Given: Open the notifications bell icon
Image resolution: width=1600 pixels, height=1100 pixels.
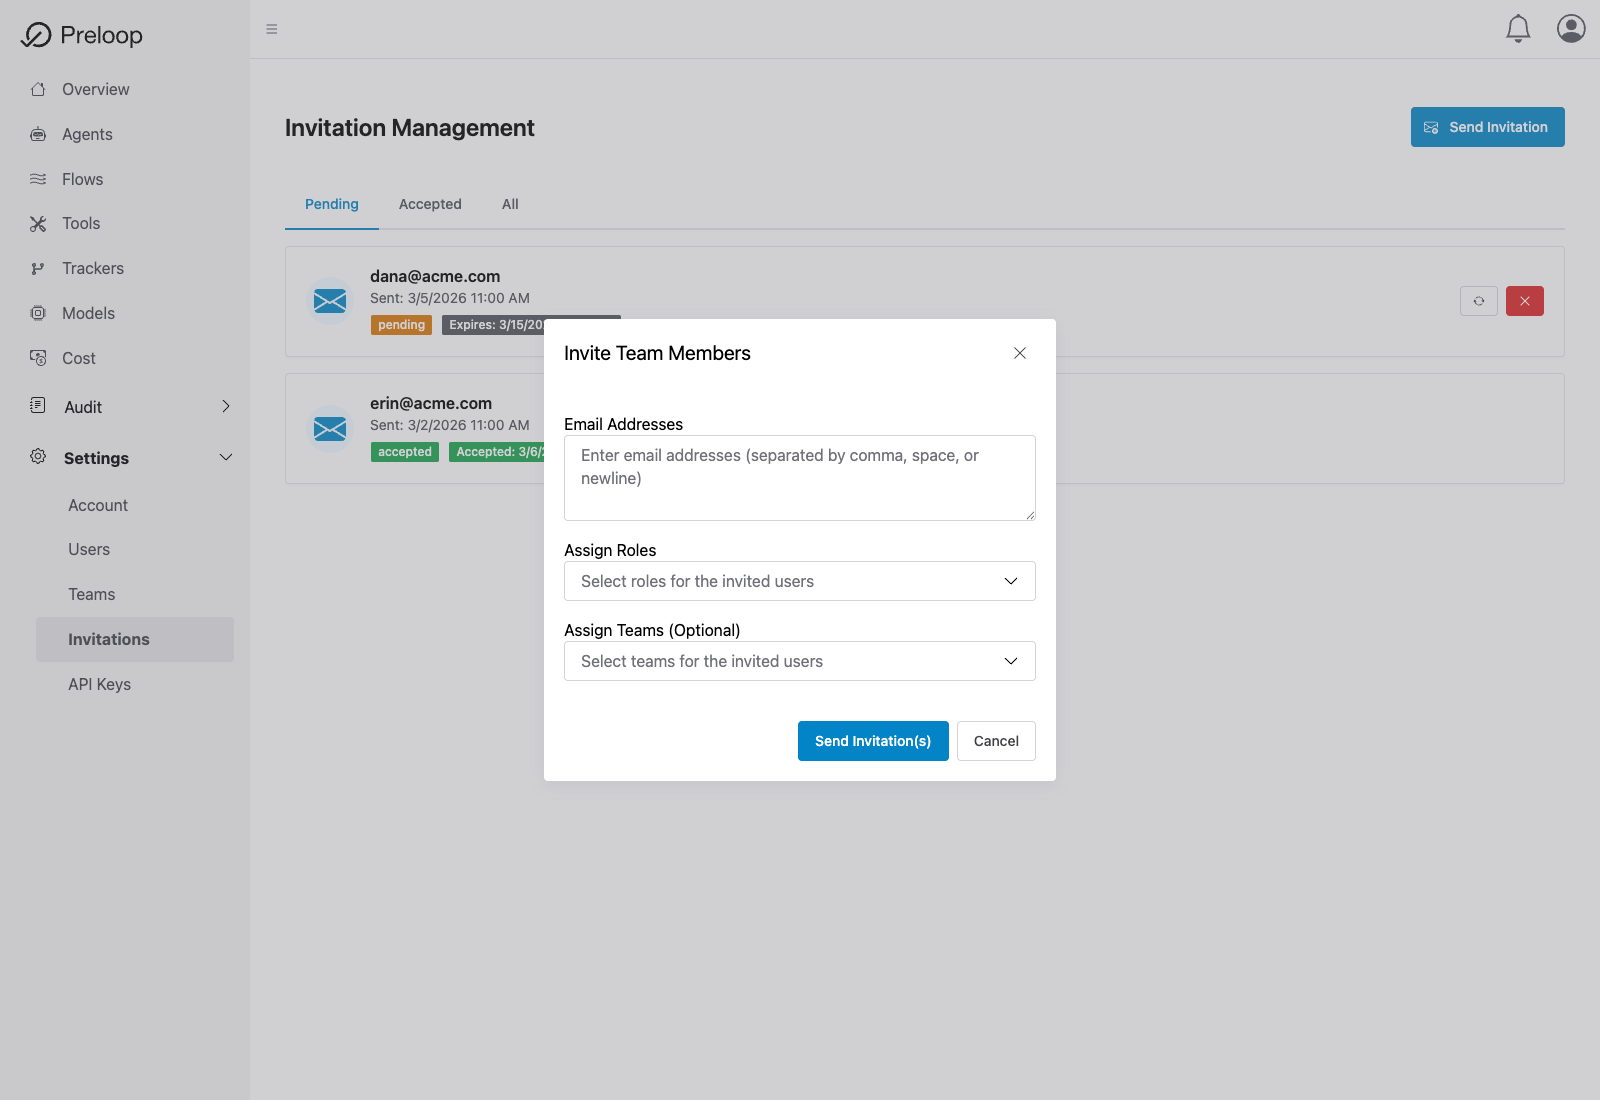Looking at the screenshot, I should pyautogui.click(x=1518, y=29).
